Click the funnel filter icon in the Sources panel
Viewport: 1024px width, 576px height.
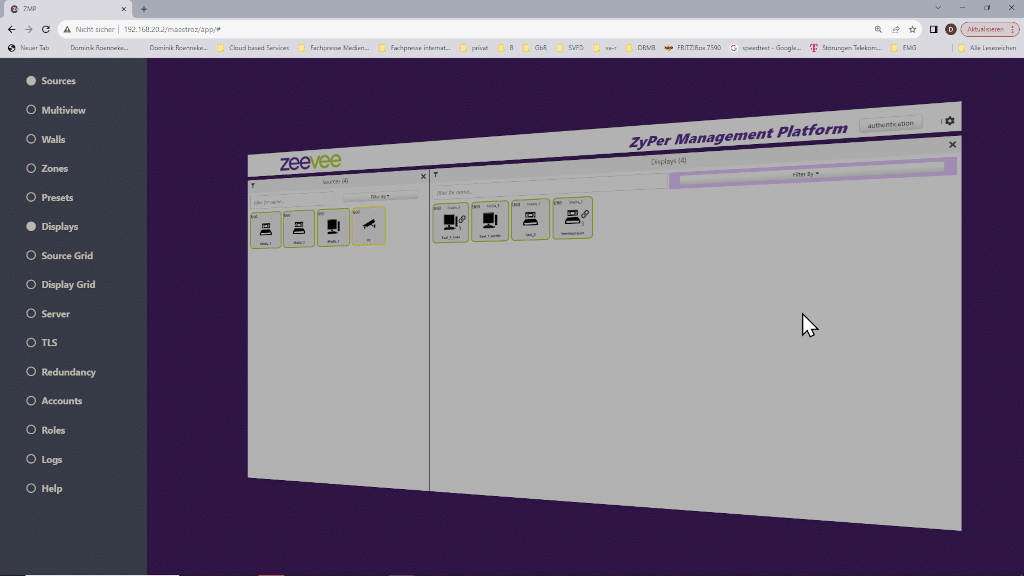(253, 185)
